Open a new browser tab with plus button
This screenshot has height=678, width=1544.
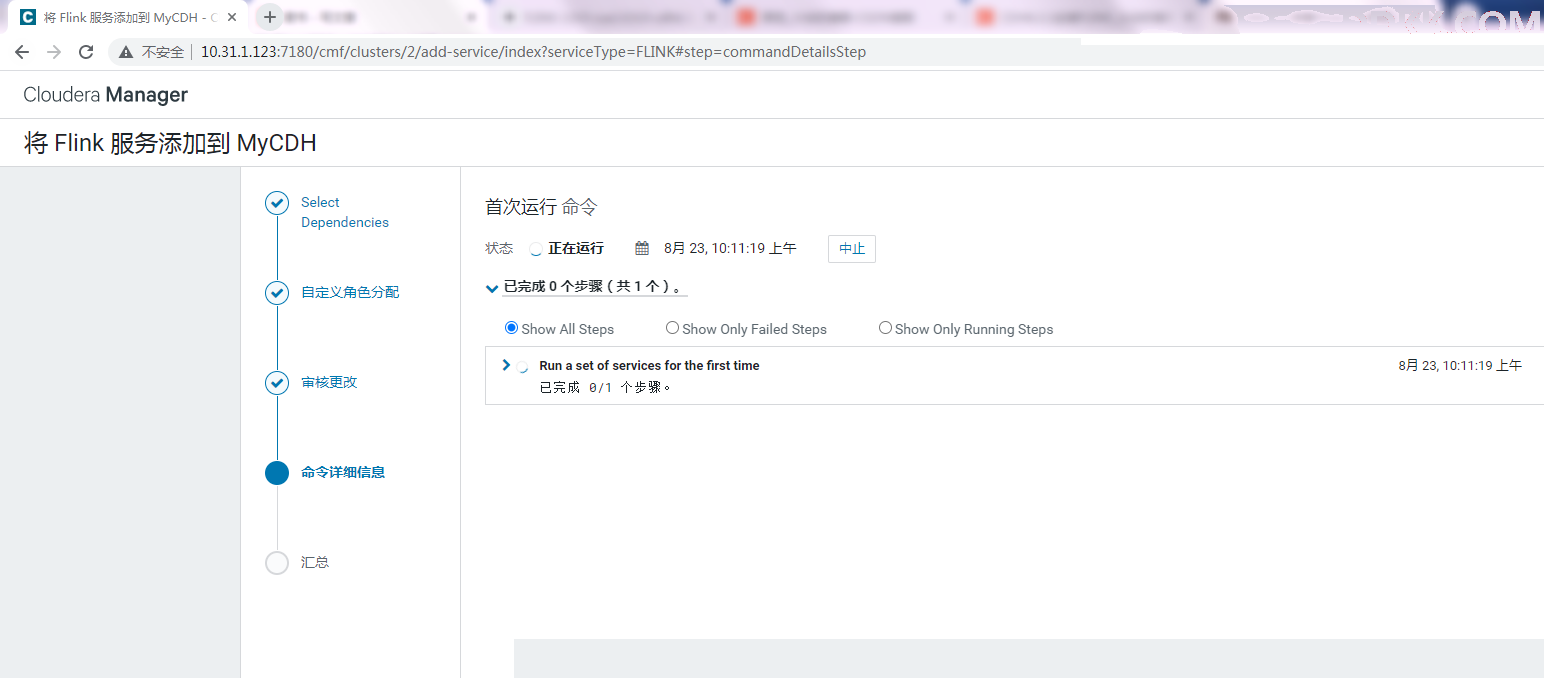[x=270, y=17]
